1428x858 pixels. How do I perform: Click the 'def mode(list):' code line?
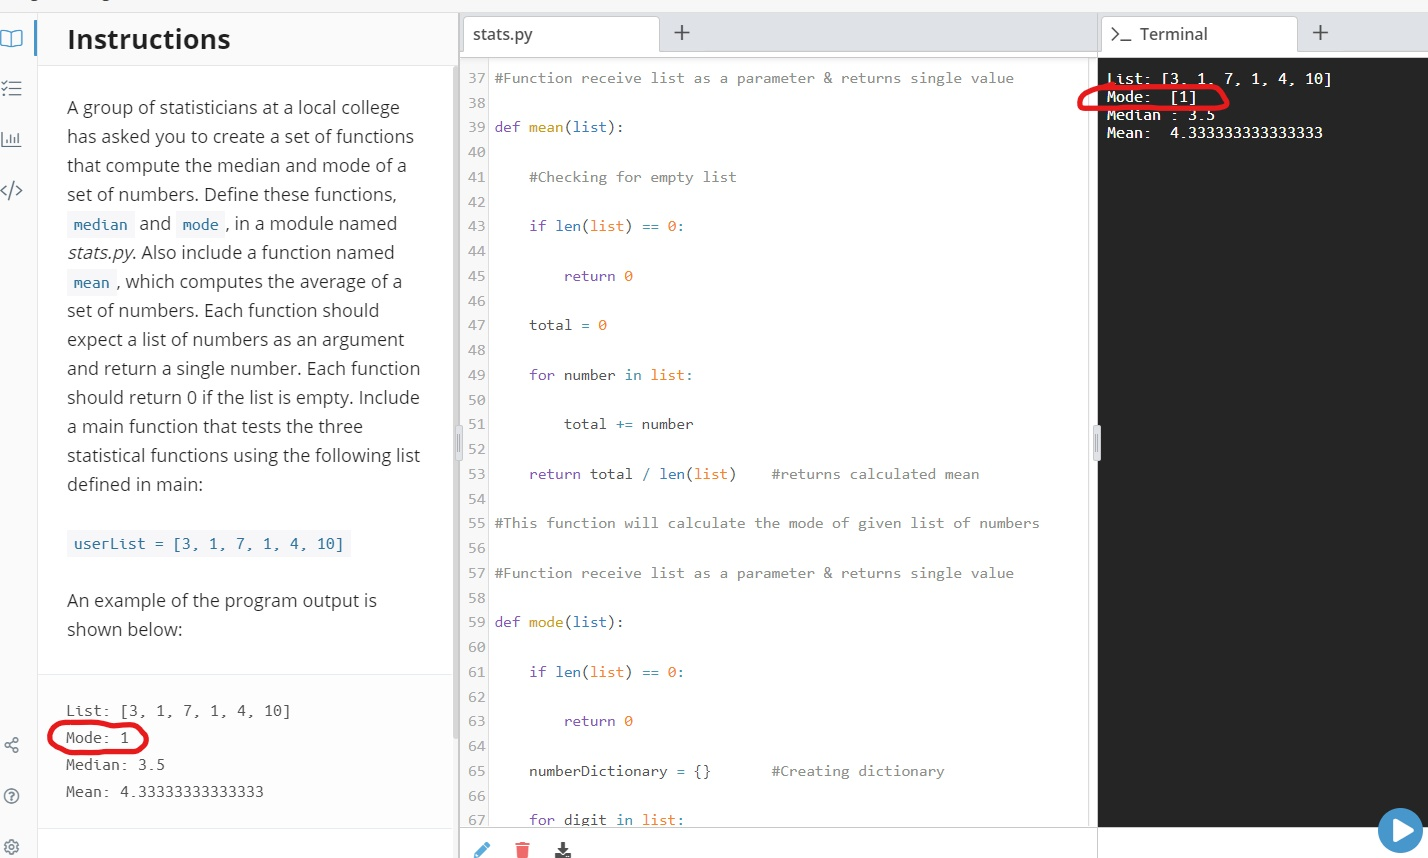[x=559, y=622]
